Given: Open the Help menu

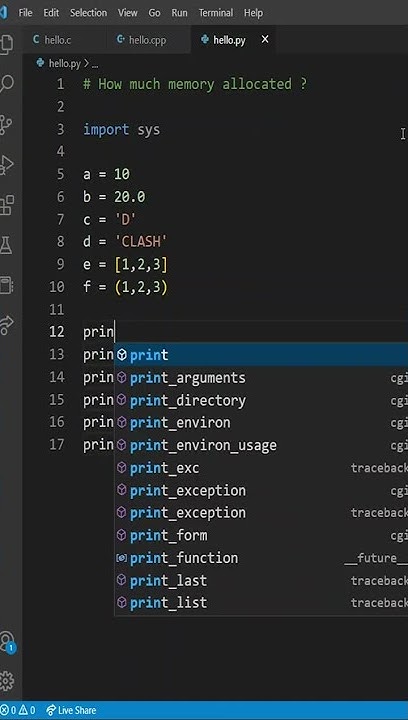Looking at the screenshot, I should click(253, 13).
